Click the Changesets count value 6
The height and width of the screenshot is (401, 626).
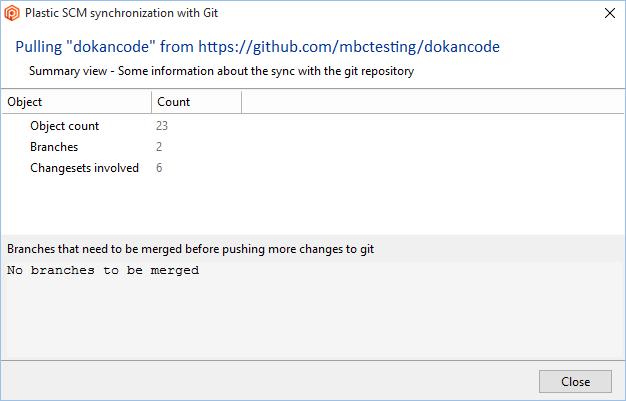[159, 168]
